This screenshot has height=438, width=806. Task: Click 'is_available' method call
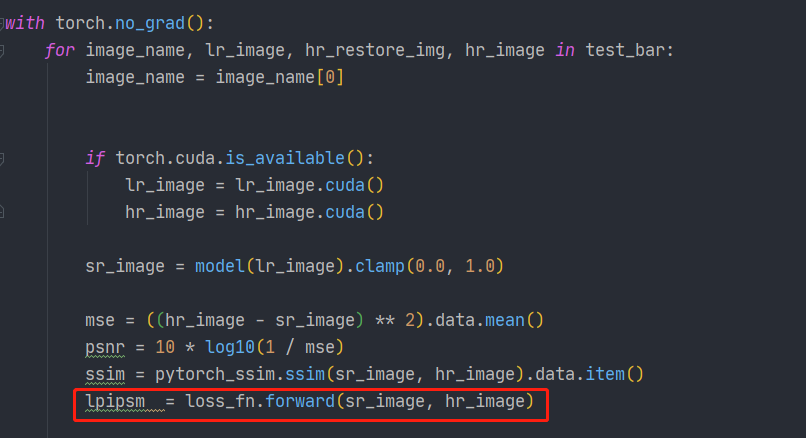click(x=285, y=158)
